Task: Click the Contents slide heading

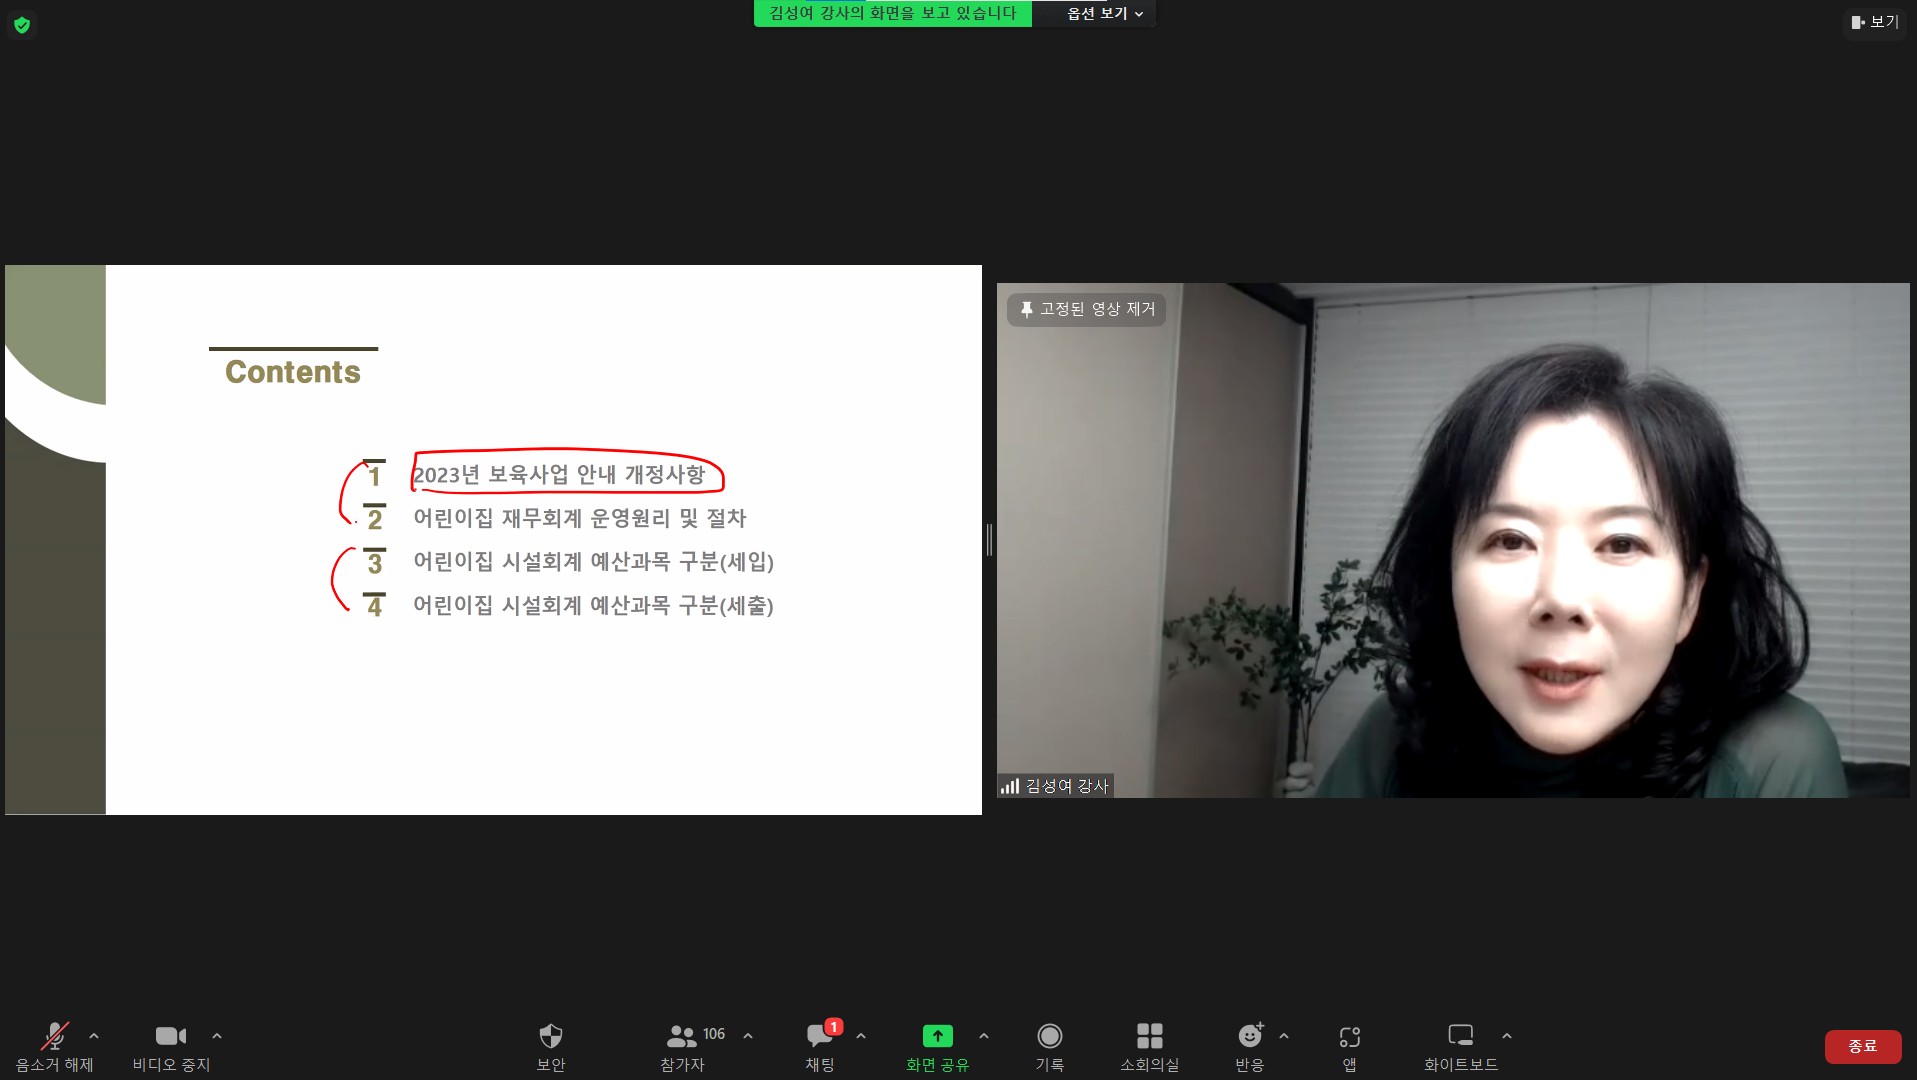Action: click(x=293, y=372)
